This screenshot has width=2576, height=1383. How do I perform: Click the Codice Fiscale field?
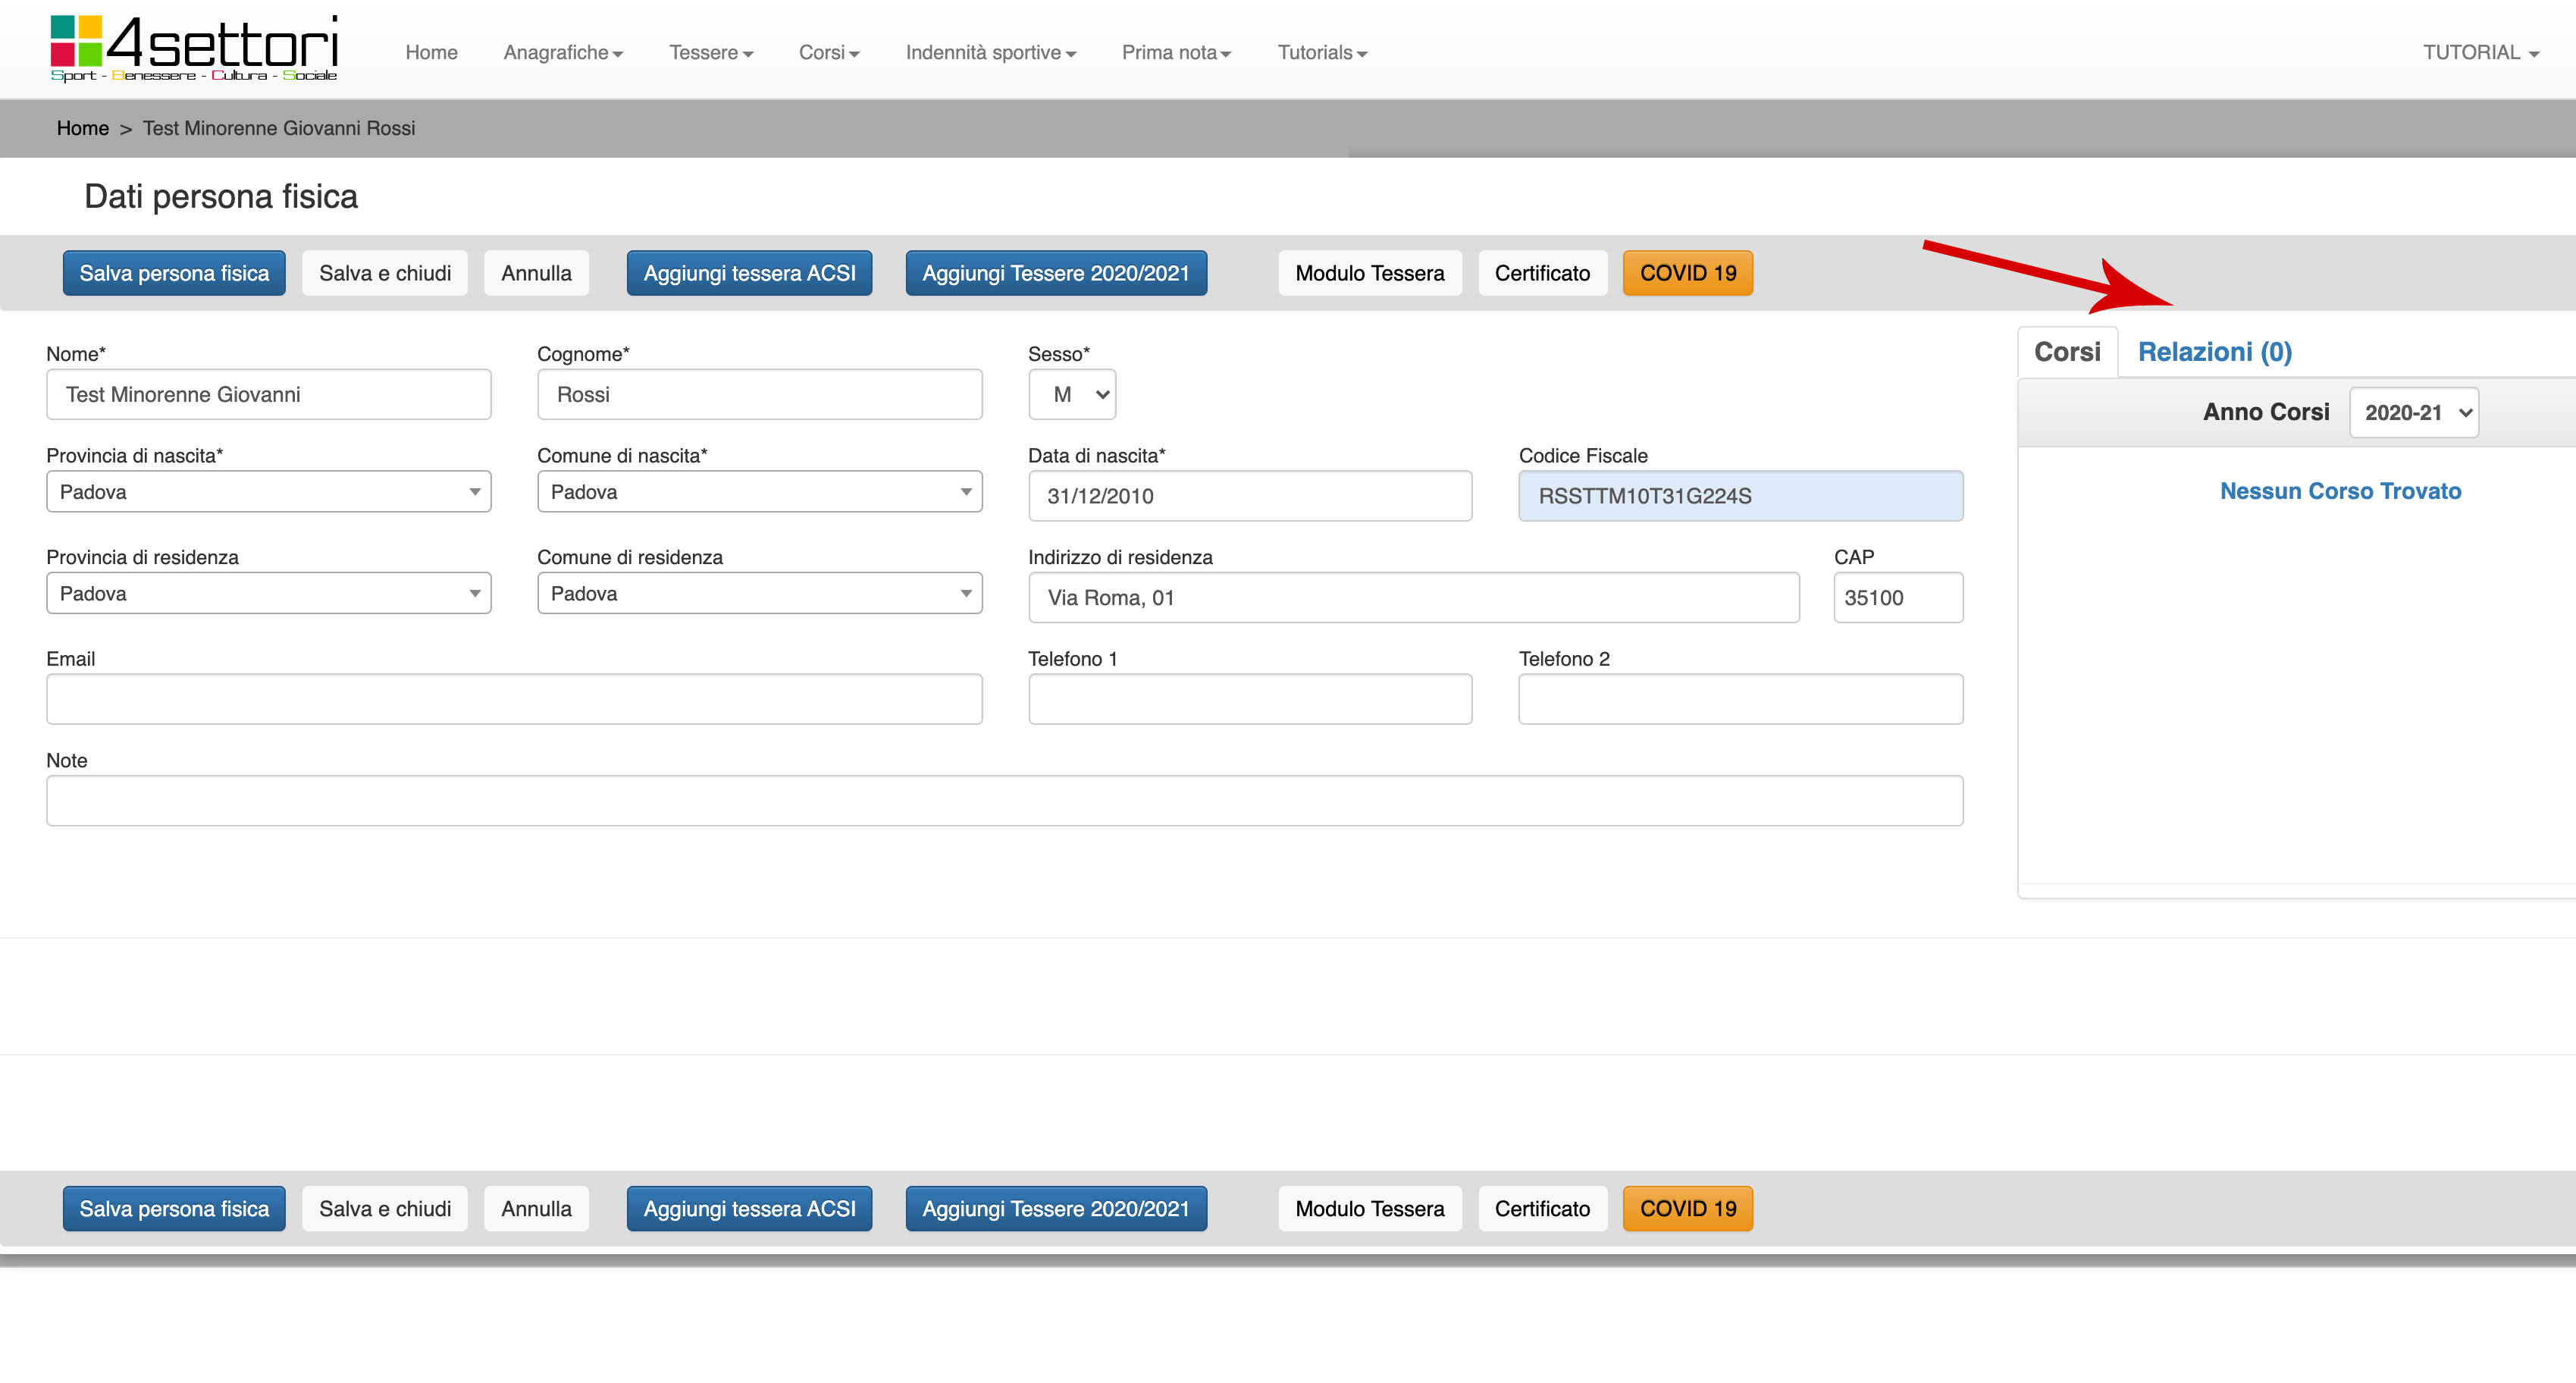click(1740, 496)
